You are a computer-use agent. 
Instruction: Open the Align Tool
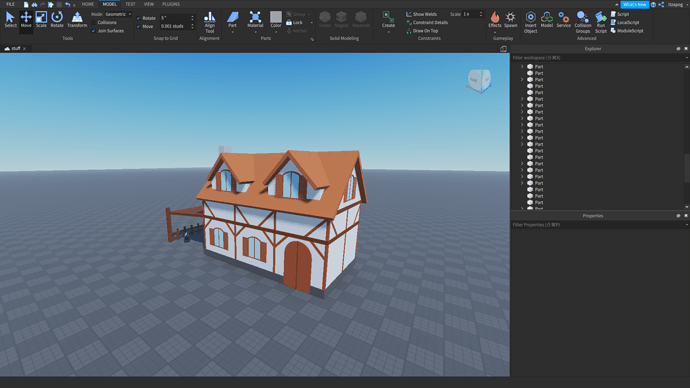click(209, 22)
